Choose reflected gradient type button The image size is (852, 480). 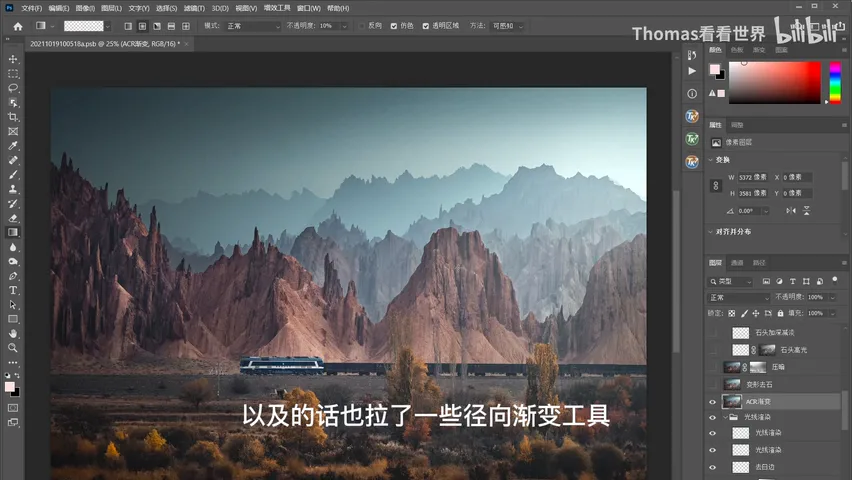[171, 26]
